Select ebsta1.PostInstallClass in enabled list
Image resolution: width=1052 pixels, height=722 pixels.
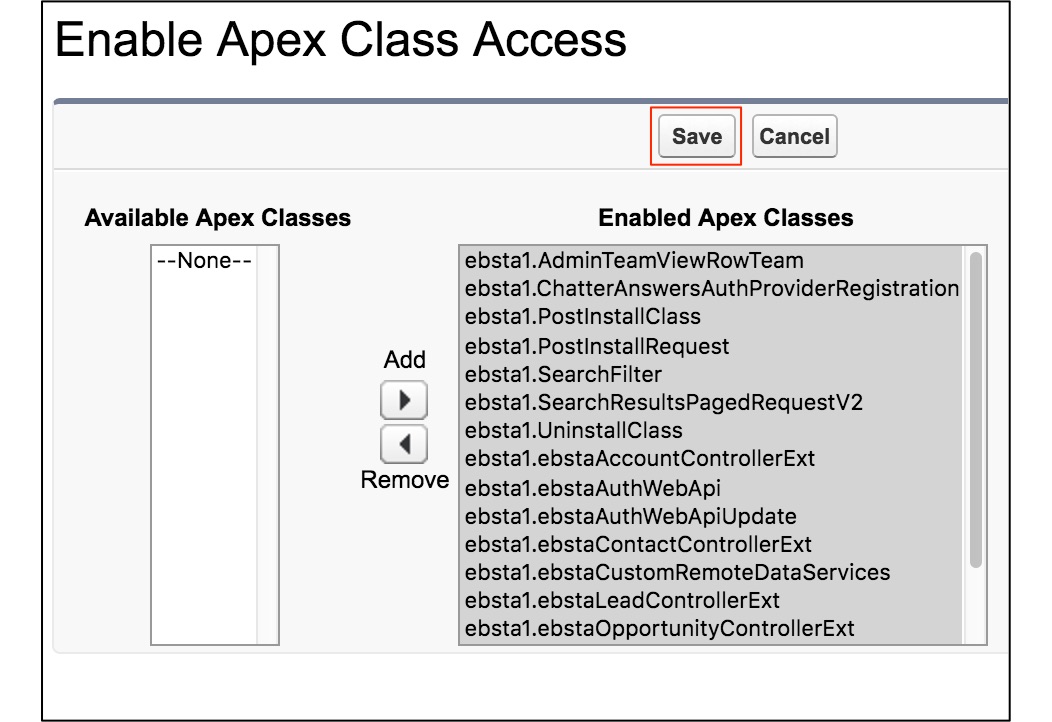click(x=583, y=317)
